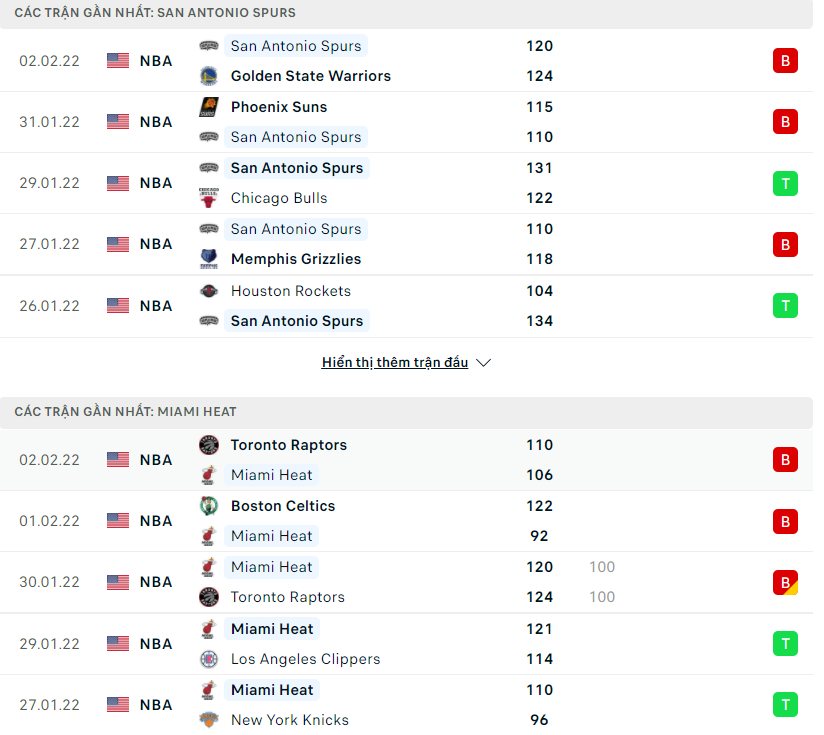824x735 pixels.
Task: Select the Boston Celtics vs Miami Heat match row
Action: [406, 521]
